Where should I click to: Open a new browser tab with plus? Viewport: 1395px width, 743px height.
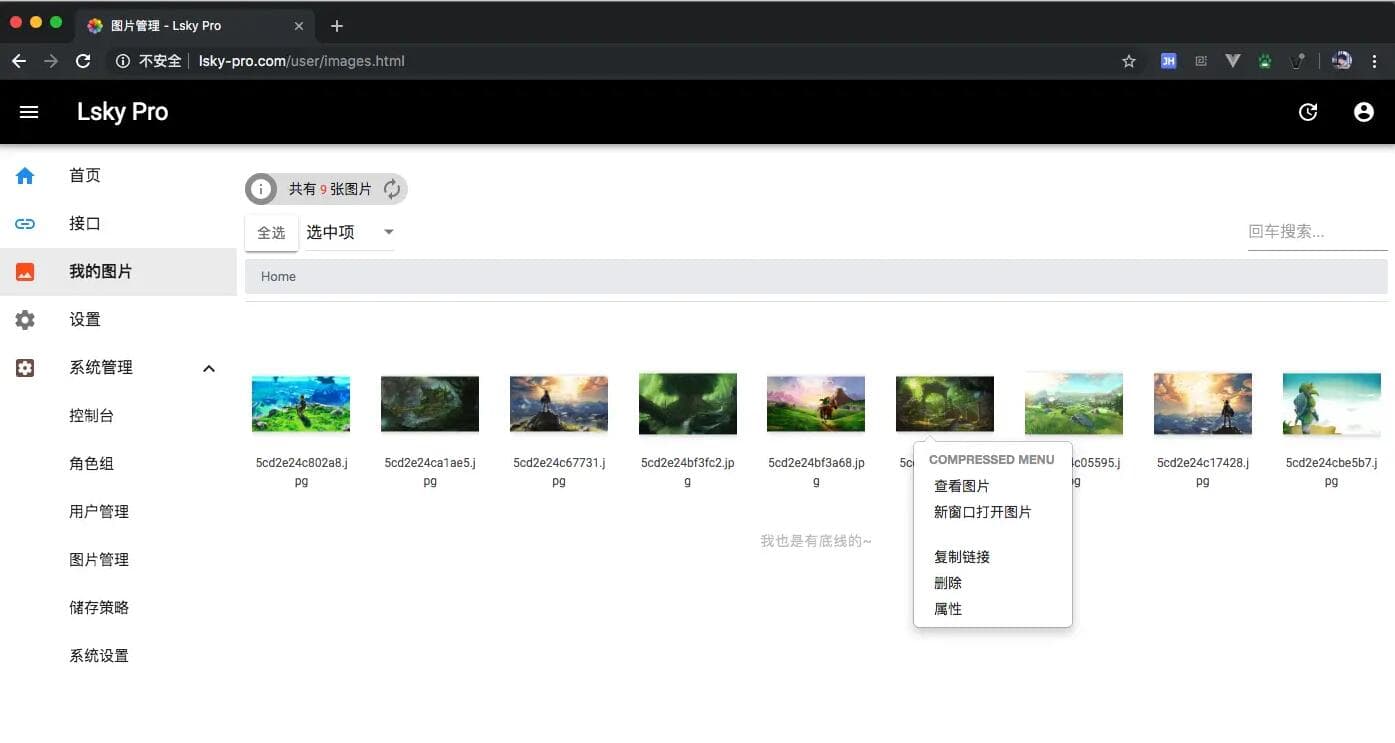[337, 26]
